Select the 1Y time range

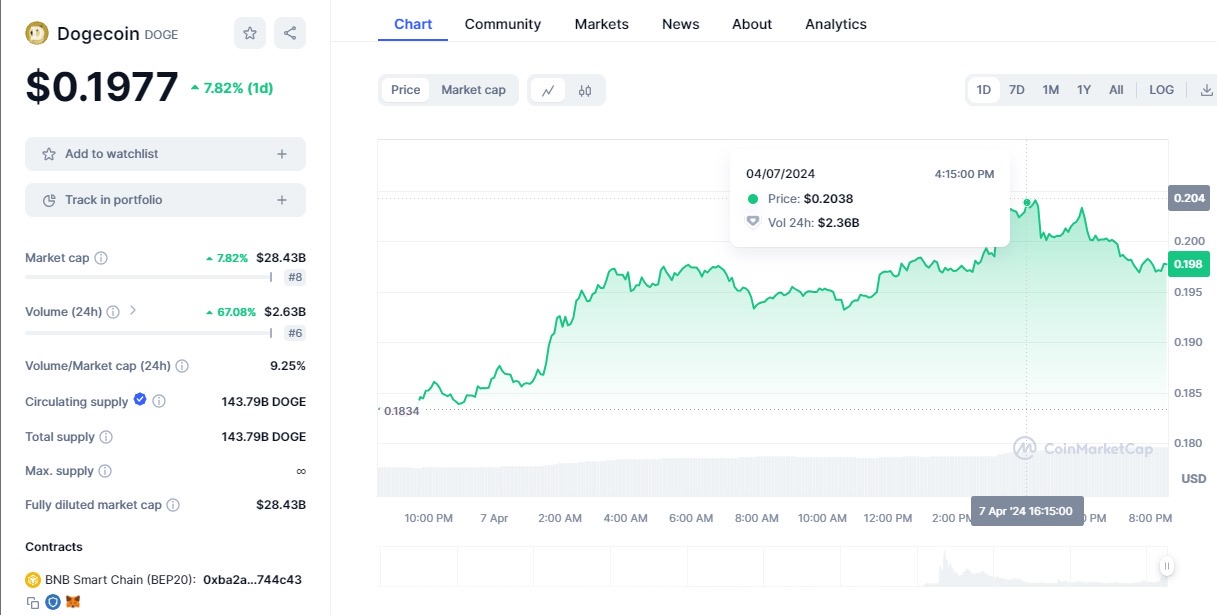pos(1084,90)
